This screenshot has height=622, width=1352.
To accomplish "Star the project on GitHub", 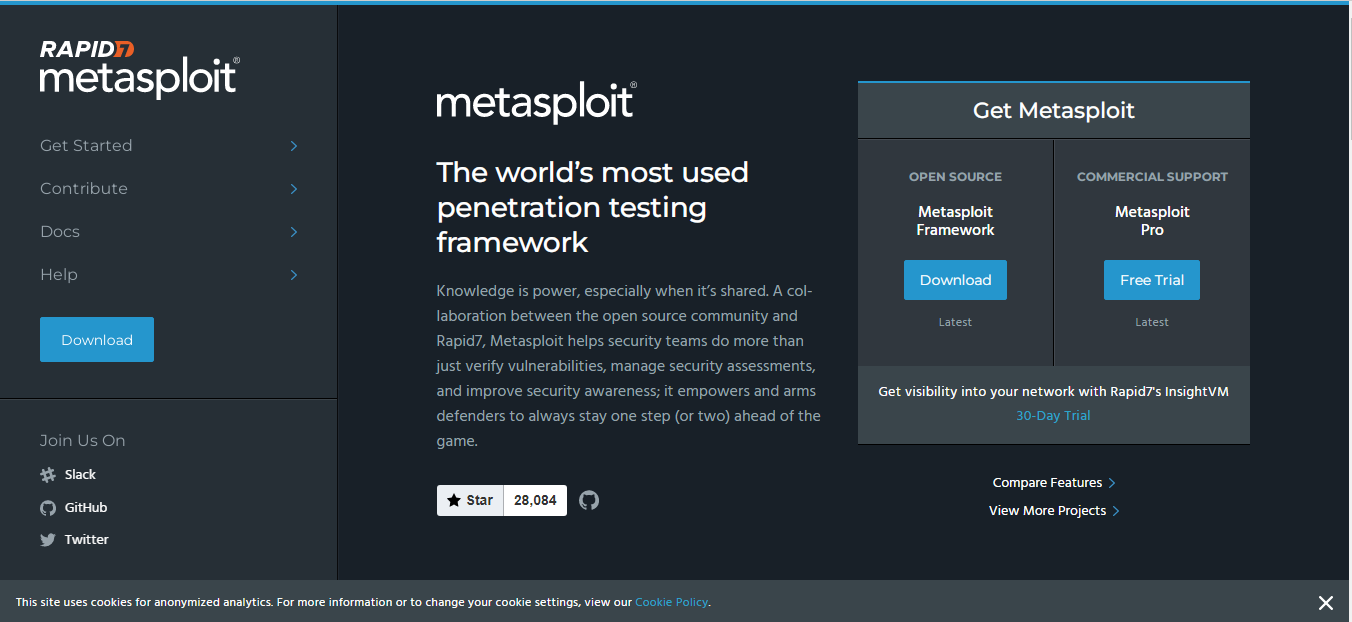I will [x=470, y=500].
